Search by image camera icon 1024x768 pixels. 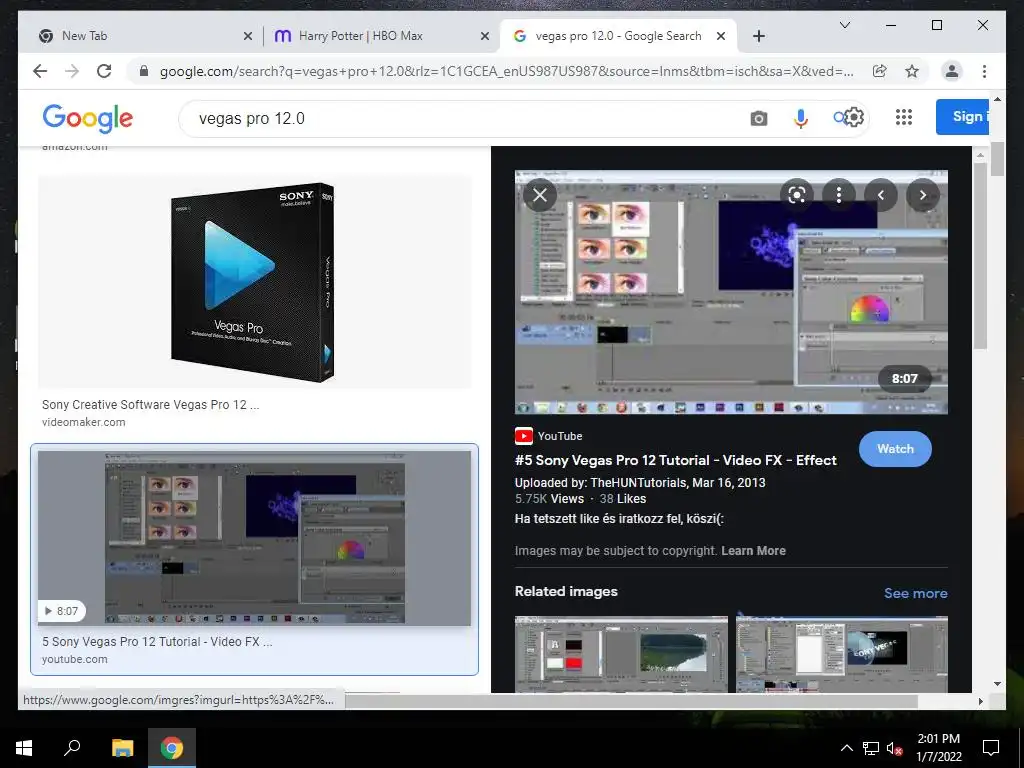click(758, 118)
